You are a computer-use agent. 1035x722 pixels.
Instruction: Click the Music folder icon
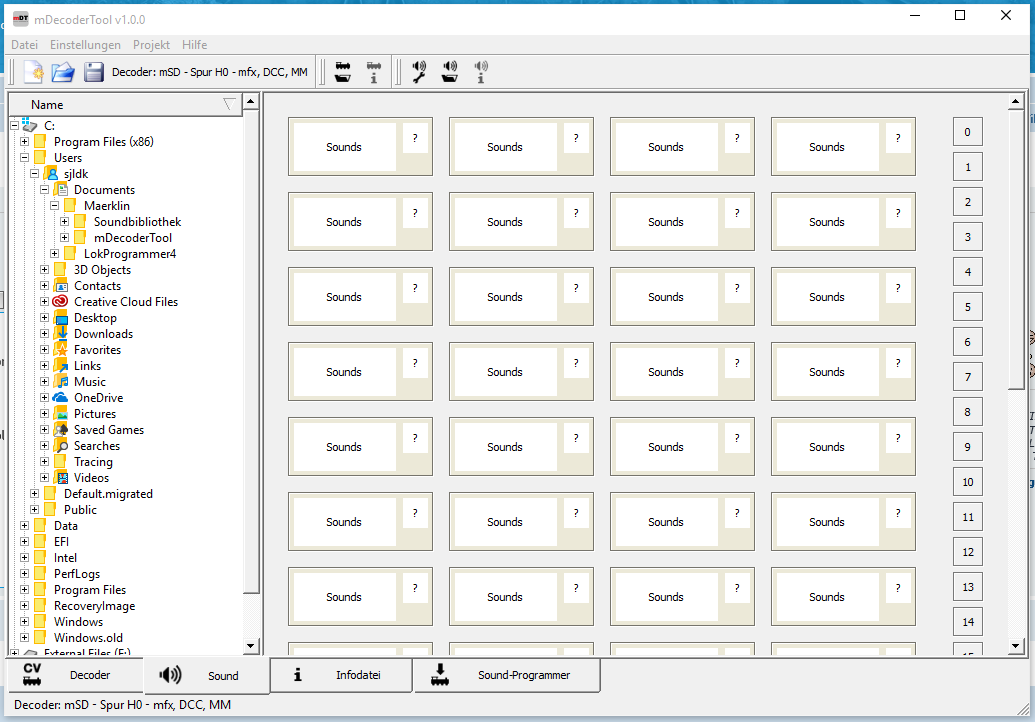pyautogui.click(x=61, y=381)
